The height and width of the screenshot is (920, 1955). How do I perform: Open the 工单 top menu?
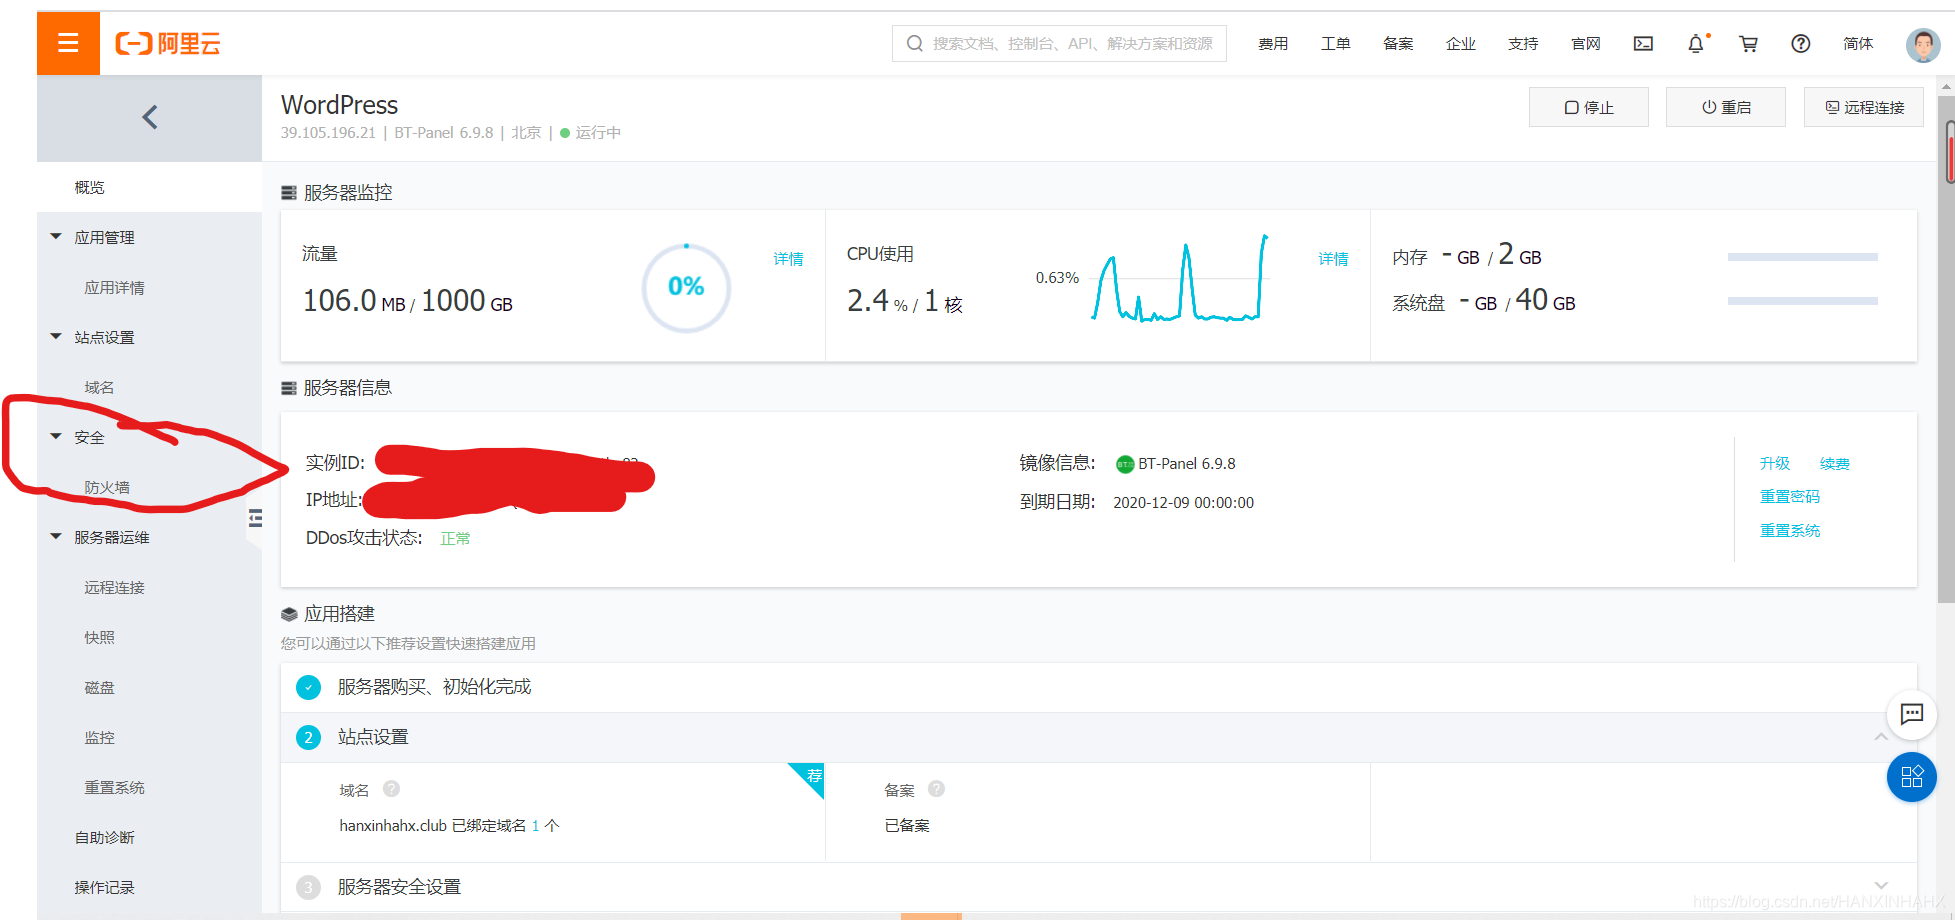(x=1335, y=43)
